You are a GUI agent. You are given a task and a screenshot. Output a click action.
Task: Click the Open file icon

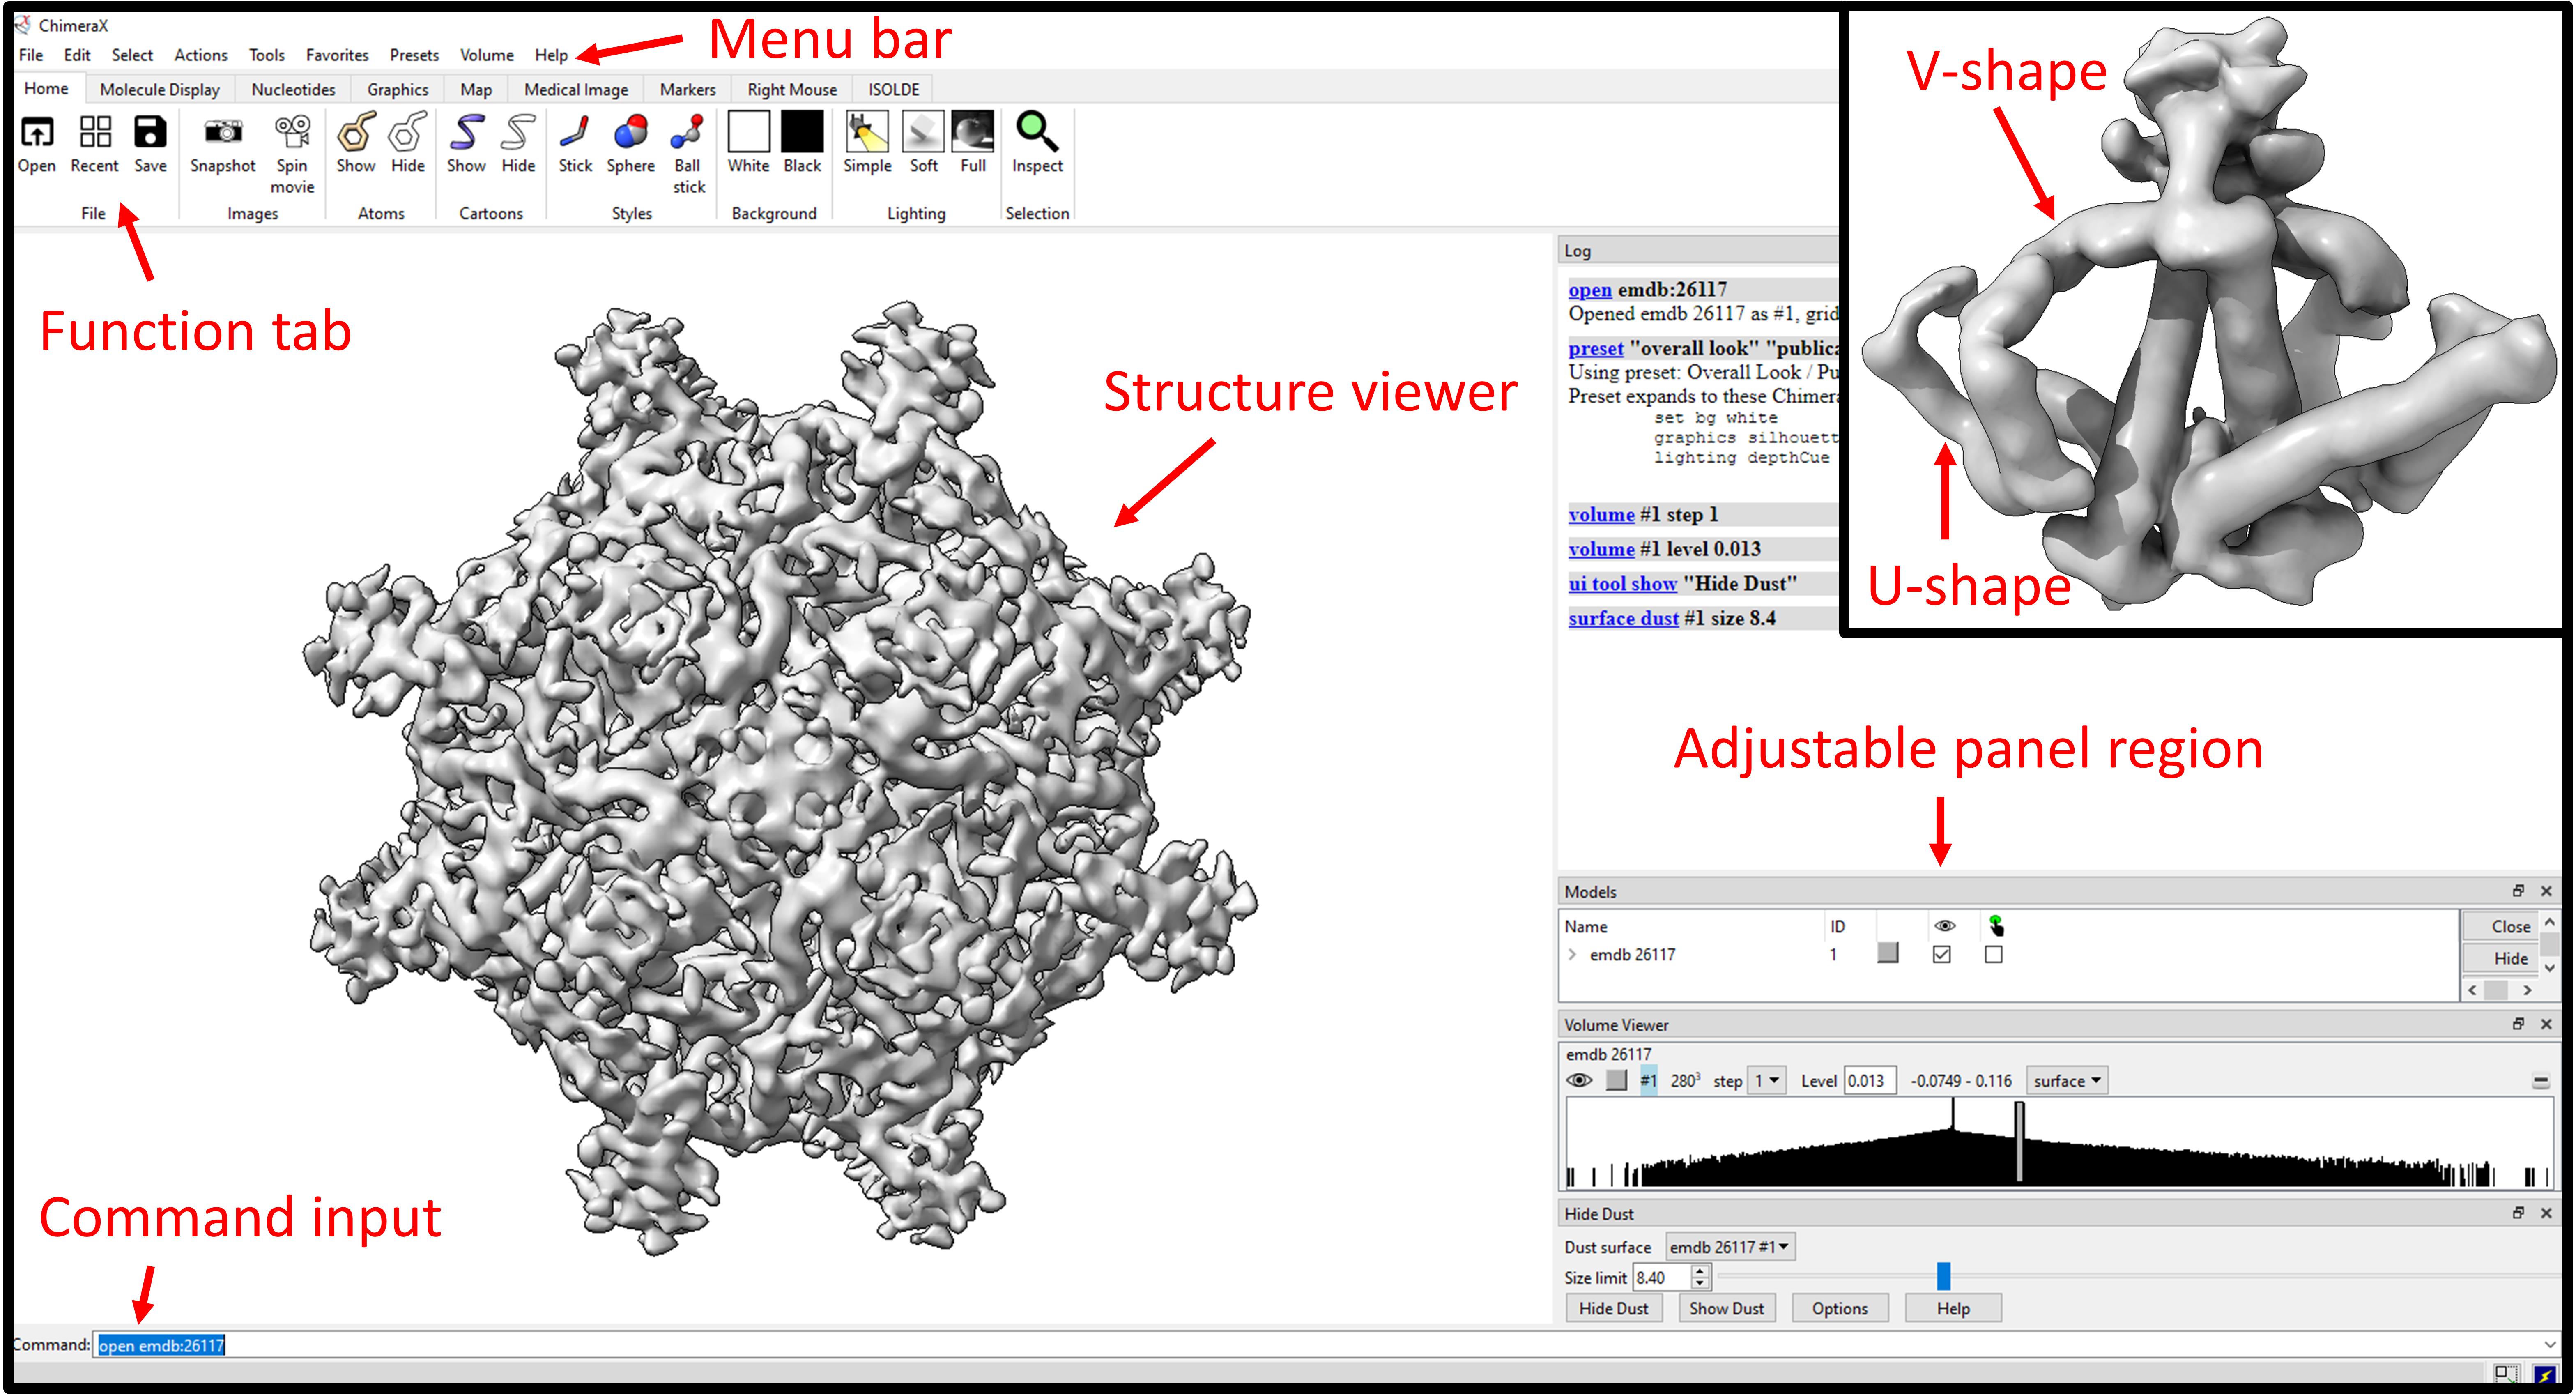pyautogui.click(x=37, y=132)
